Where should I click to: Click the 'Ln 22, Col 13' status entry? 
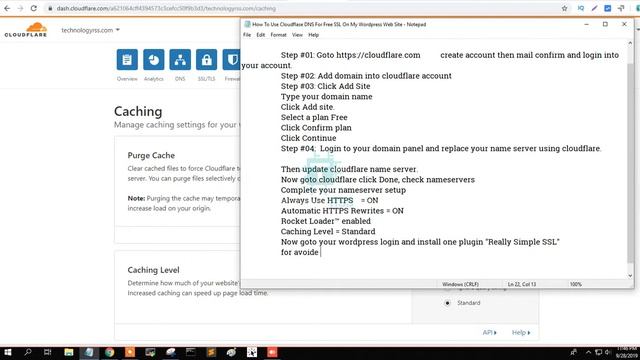[x=522, y=284]
